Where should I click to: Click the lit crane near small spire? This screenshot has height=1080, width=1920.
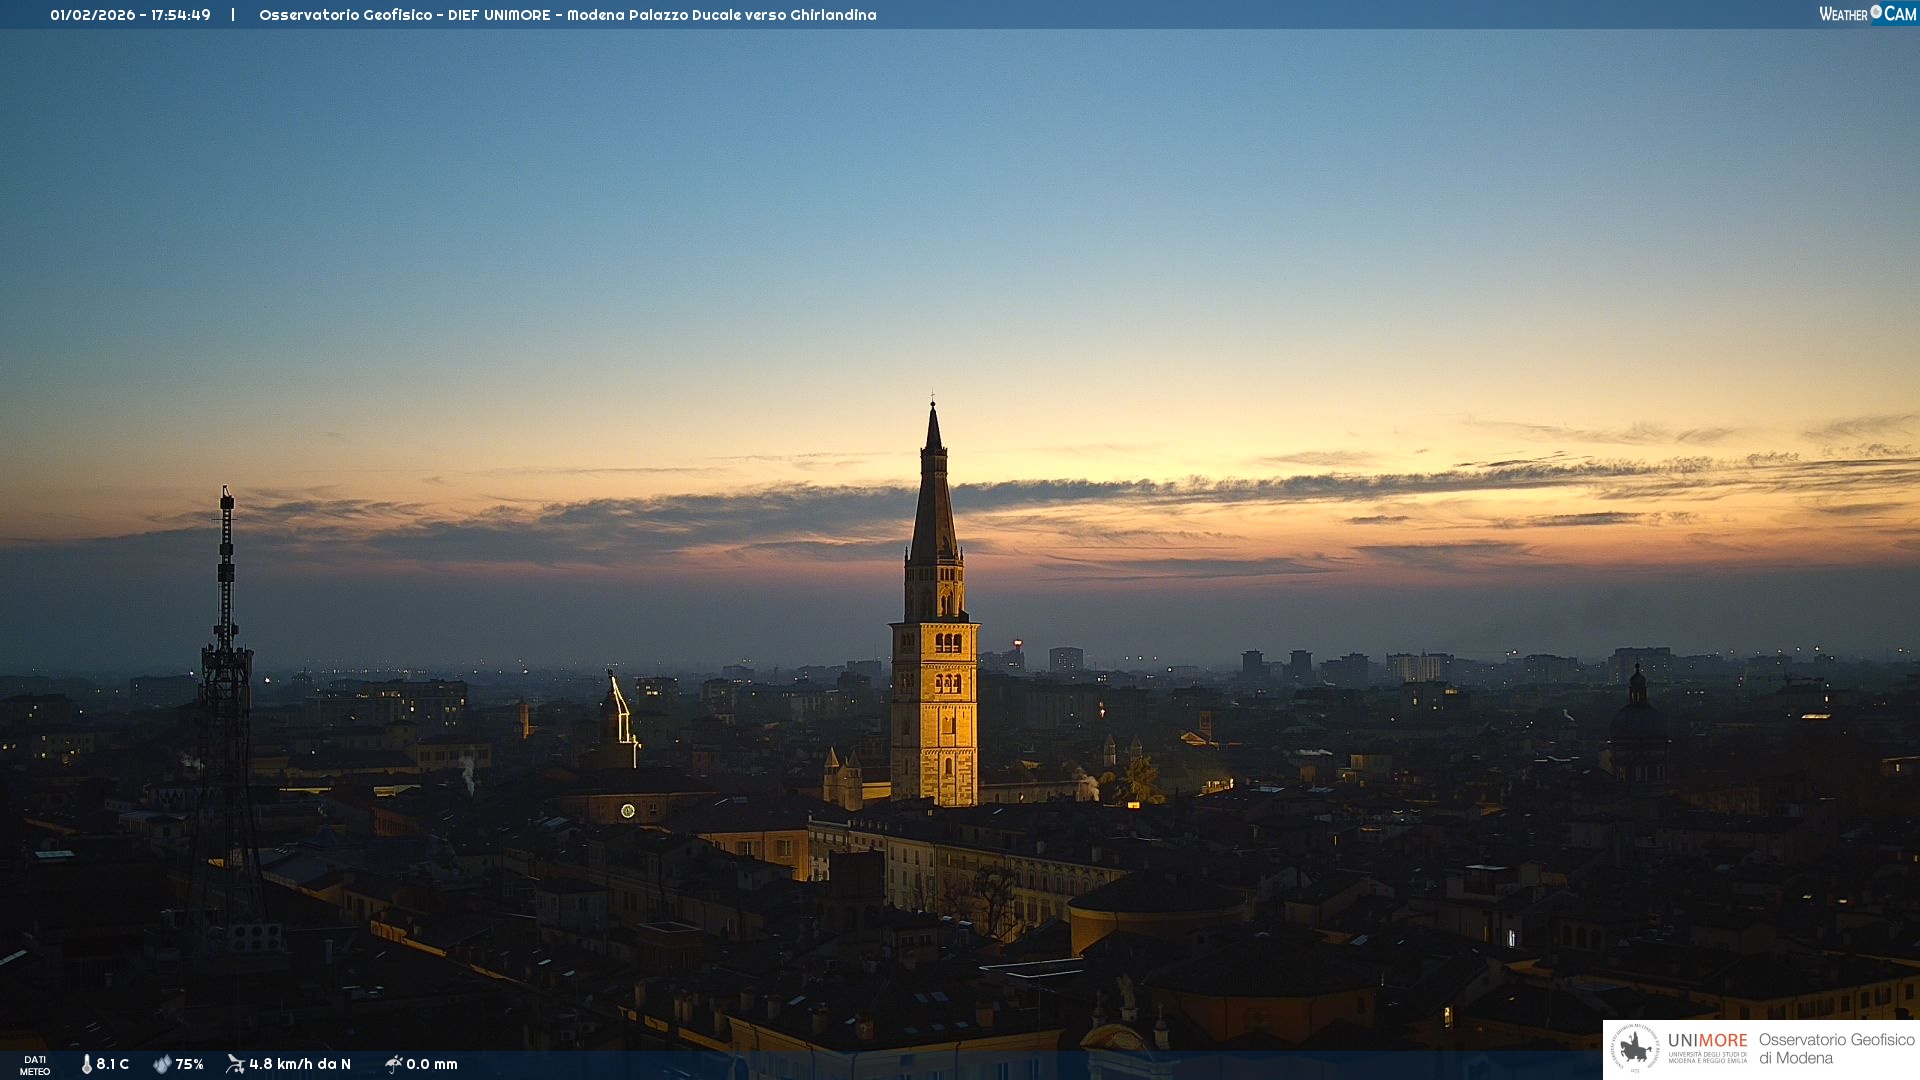pos(622,710)
